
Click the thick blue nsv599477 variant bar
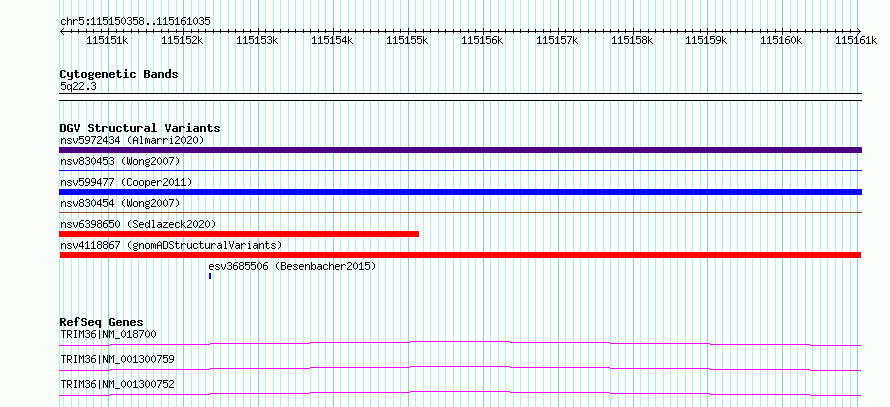460,192
